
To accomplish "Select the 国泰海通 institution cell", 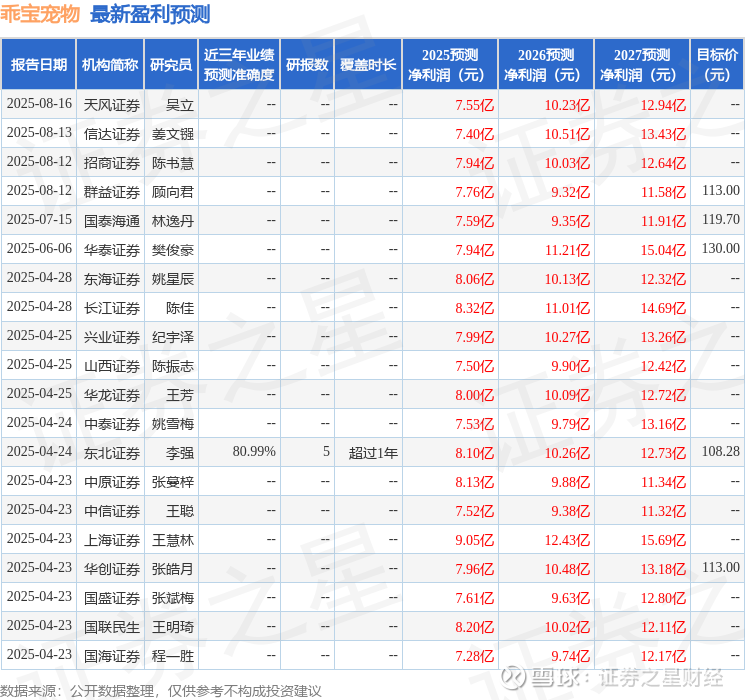I will [x=112, y=221].
